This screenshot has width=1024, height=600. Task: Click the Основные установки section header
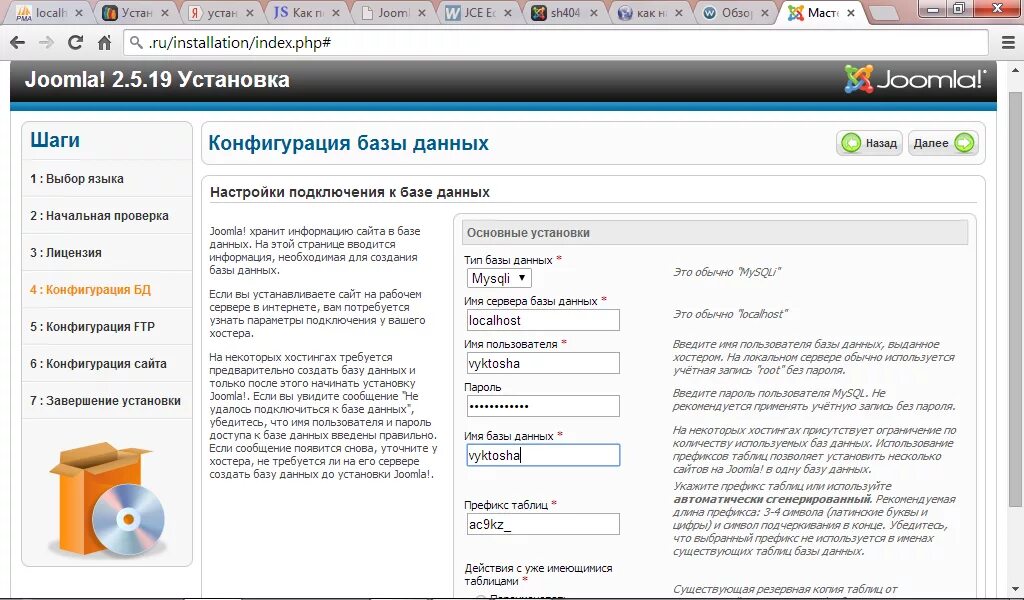(x=714, y=232)
